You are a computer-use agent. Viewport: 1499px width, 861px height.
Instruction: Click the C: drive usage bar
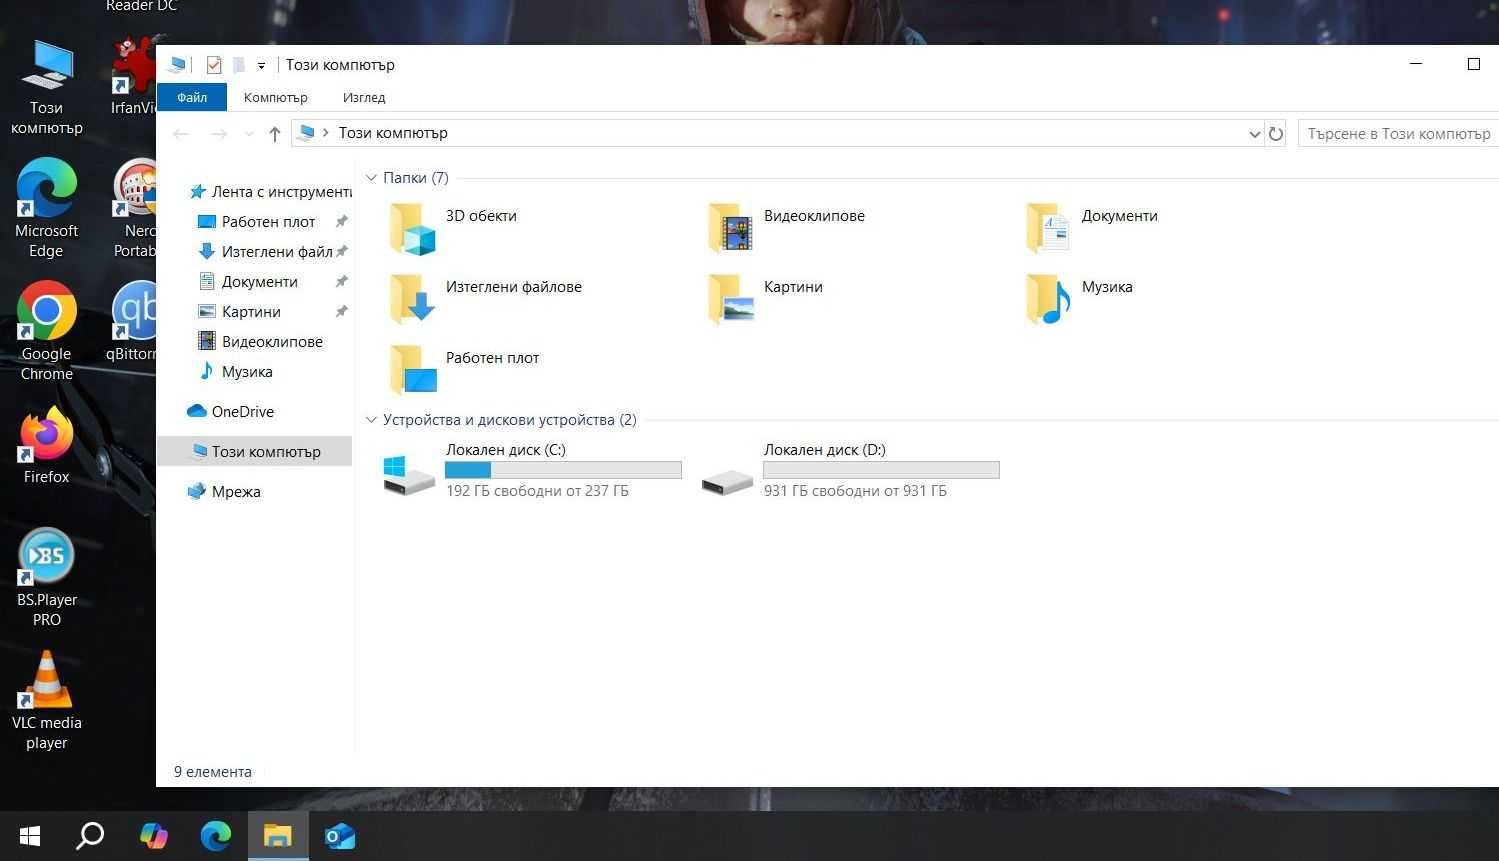click(563, 470)
